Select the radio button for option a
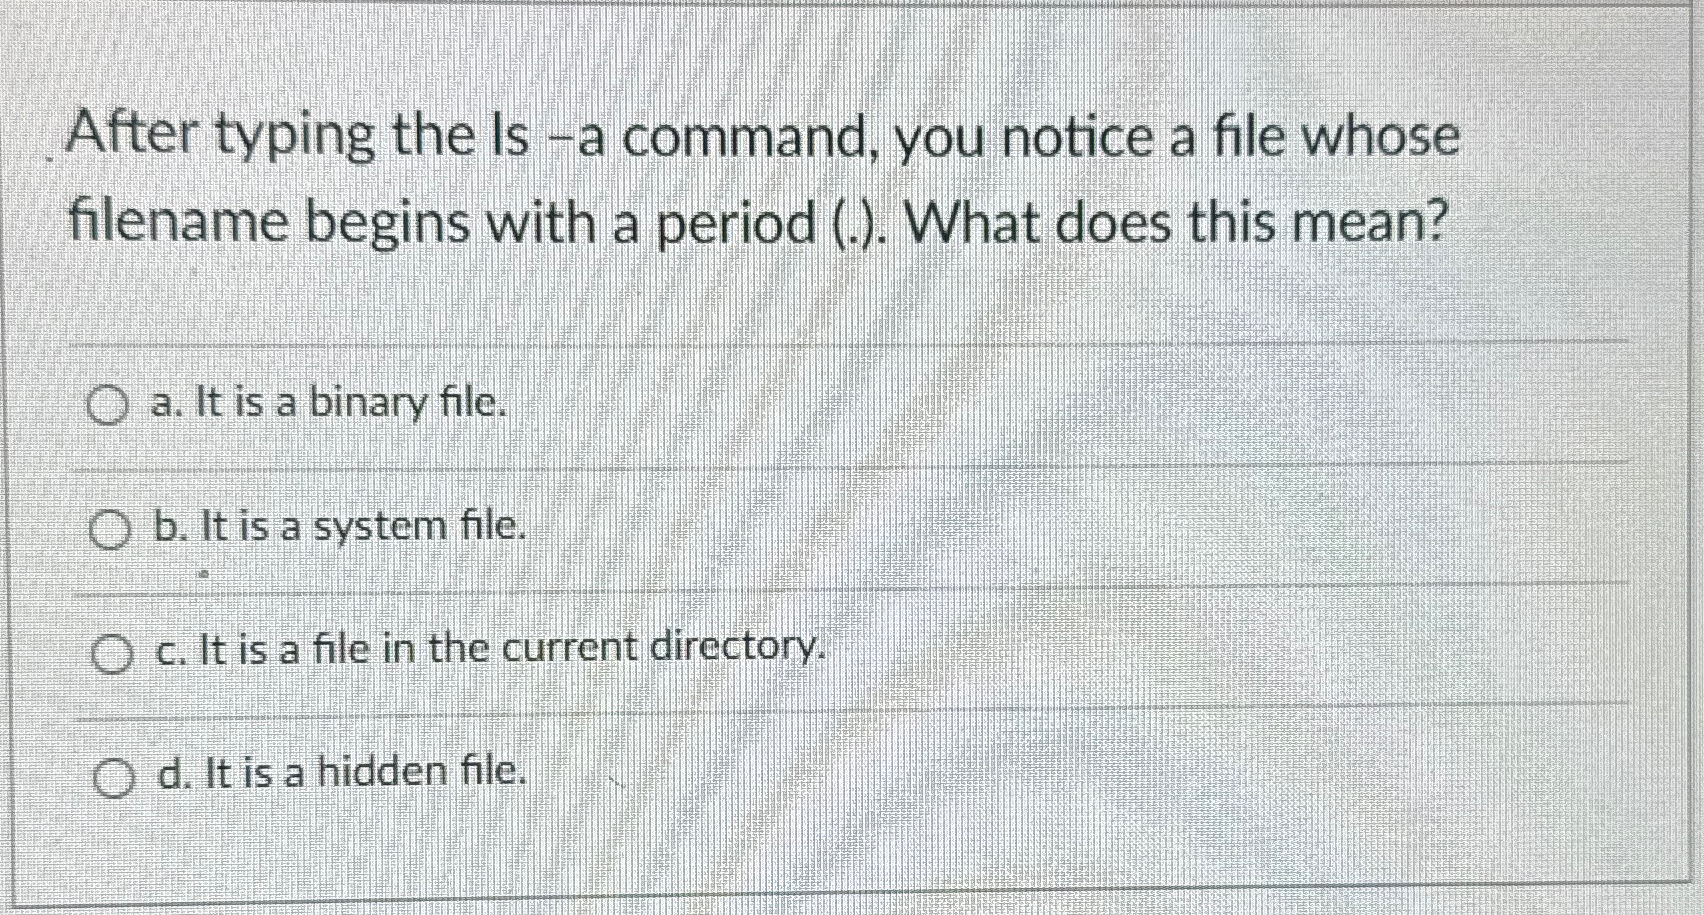The image size is (1704, 915). [x=109, y=404]
